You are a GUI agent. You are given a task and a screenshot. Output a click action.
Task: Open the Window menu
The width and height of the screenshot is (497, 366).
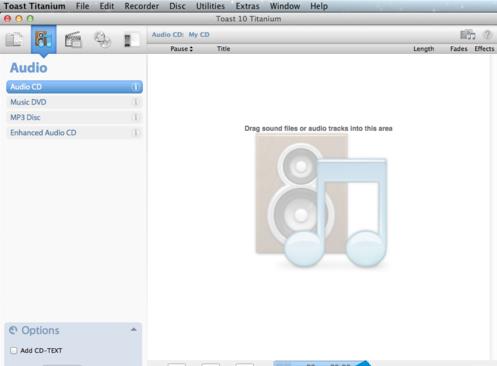pos(285,6)
